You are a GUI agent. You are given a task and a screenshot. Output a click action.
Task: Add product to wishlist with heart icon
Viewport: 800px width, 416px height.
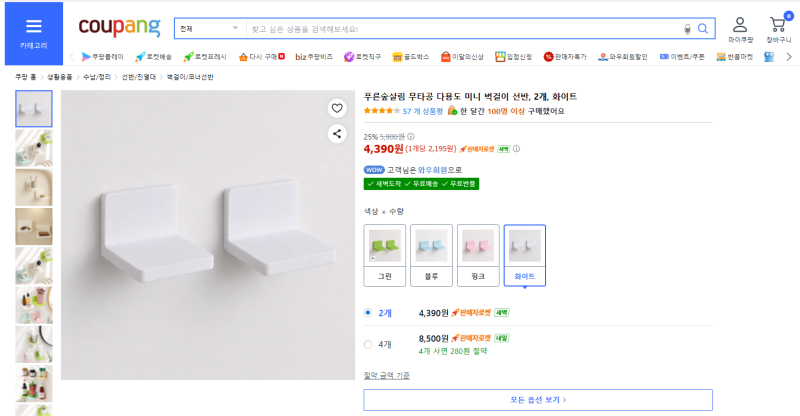click(x=337, y=108)
